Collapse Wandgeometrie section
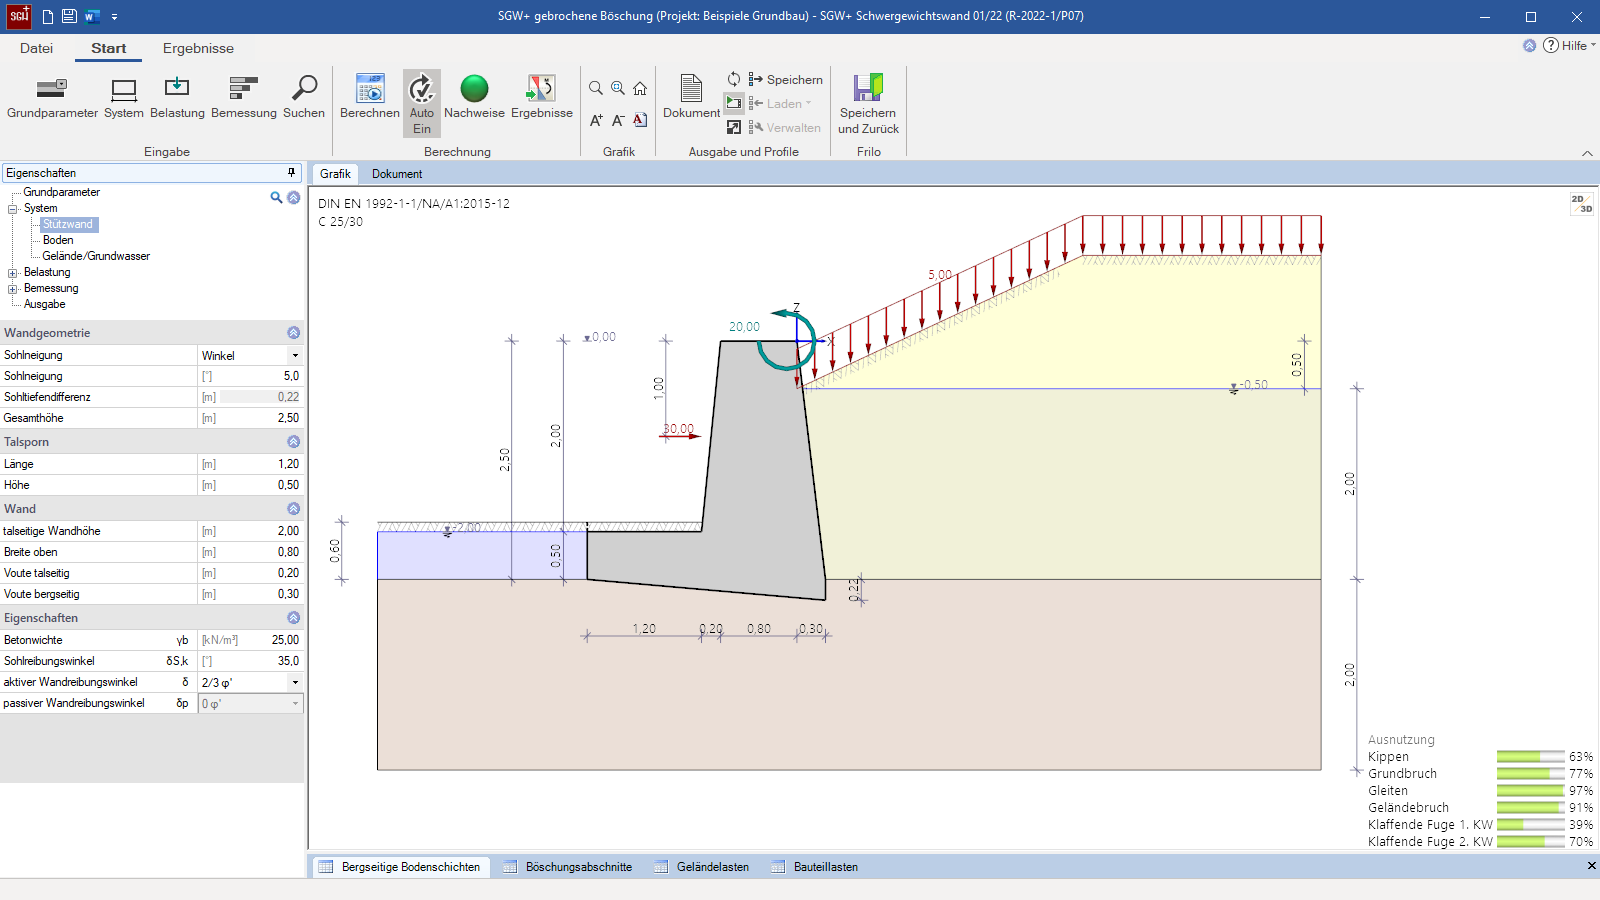Screen dimensions: 1600x900 coord(293,332)
